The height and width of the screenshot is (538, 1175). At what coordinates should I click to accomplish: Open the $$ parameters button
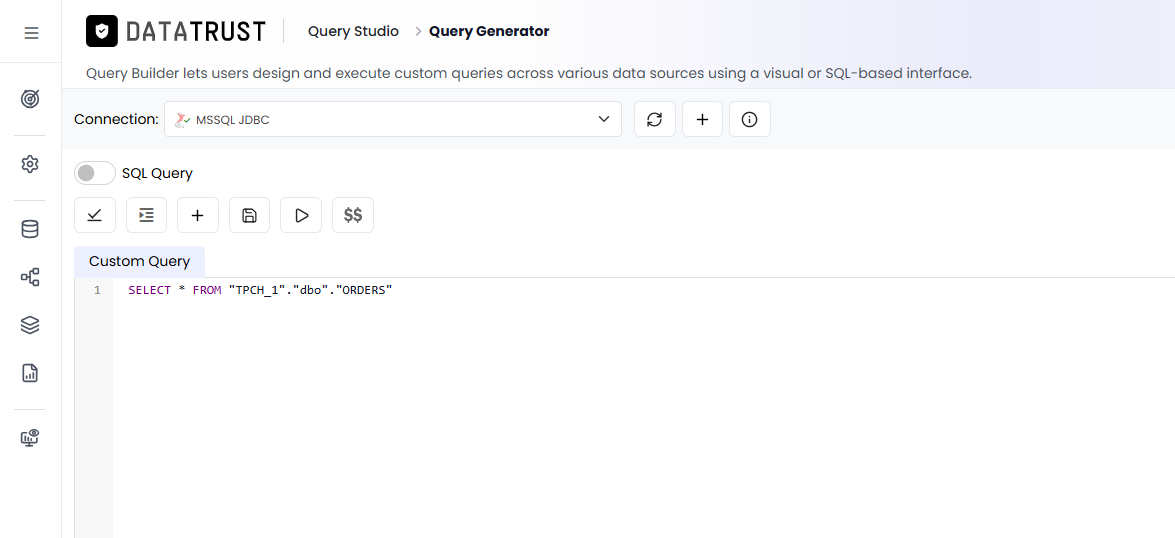point(353,216)
